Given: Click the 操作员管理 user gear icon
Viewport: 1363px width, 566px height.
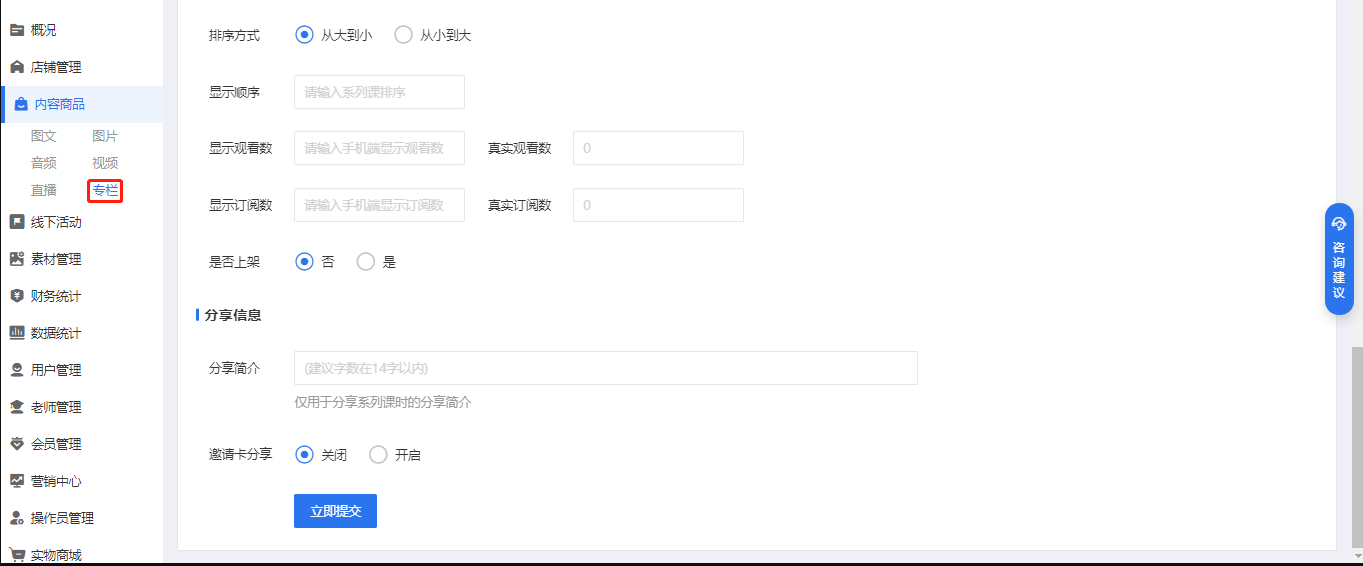Looking at the screenshot, I should (17, 518).
